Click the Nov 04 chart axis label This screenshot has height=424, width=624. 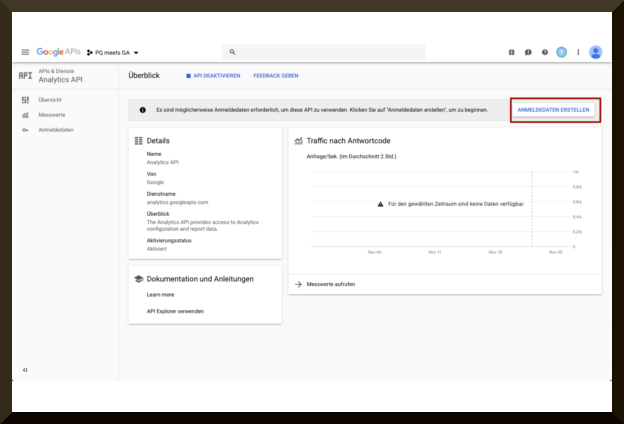pyautogui.click(x=374, y=252)
